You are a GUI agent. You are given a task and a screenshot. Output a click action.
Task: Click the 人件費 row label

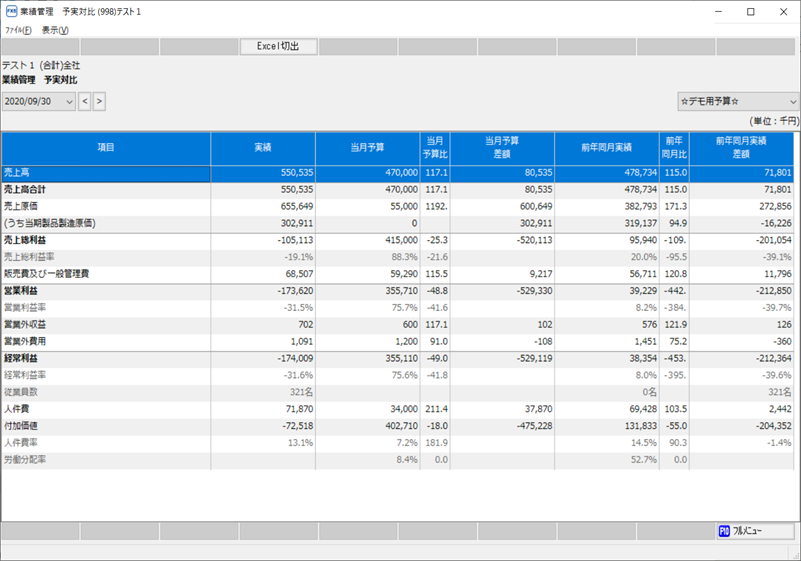17,409
